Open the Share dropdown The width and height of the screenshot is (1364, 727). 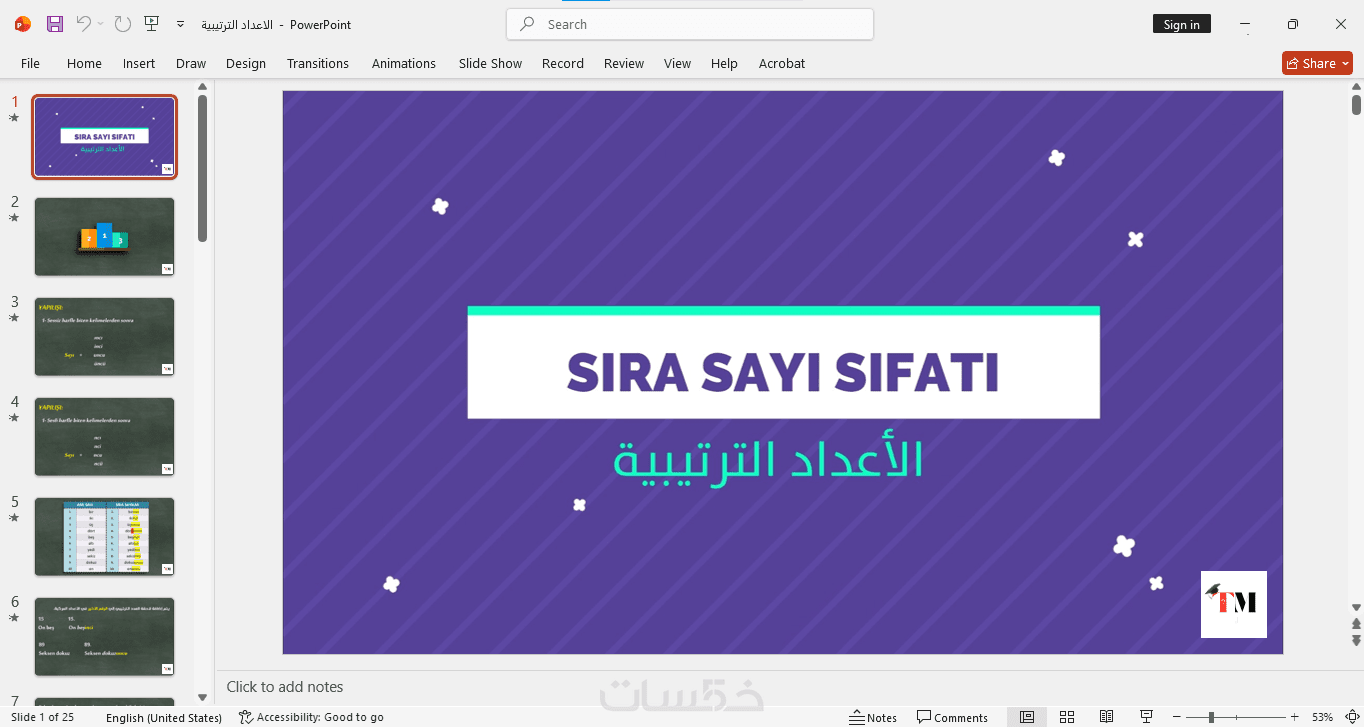[x=1317, y=63]
